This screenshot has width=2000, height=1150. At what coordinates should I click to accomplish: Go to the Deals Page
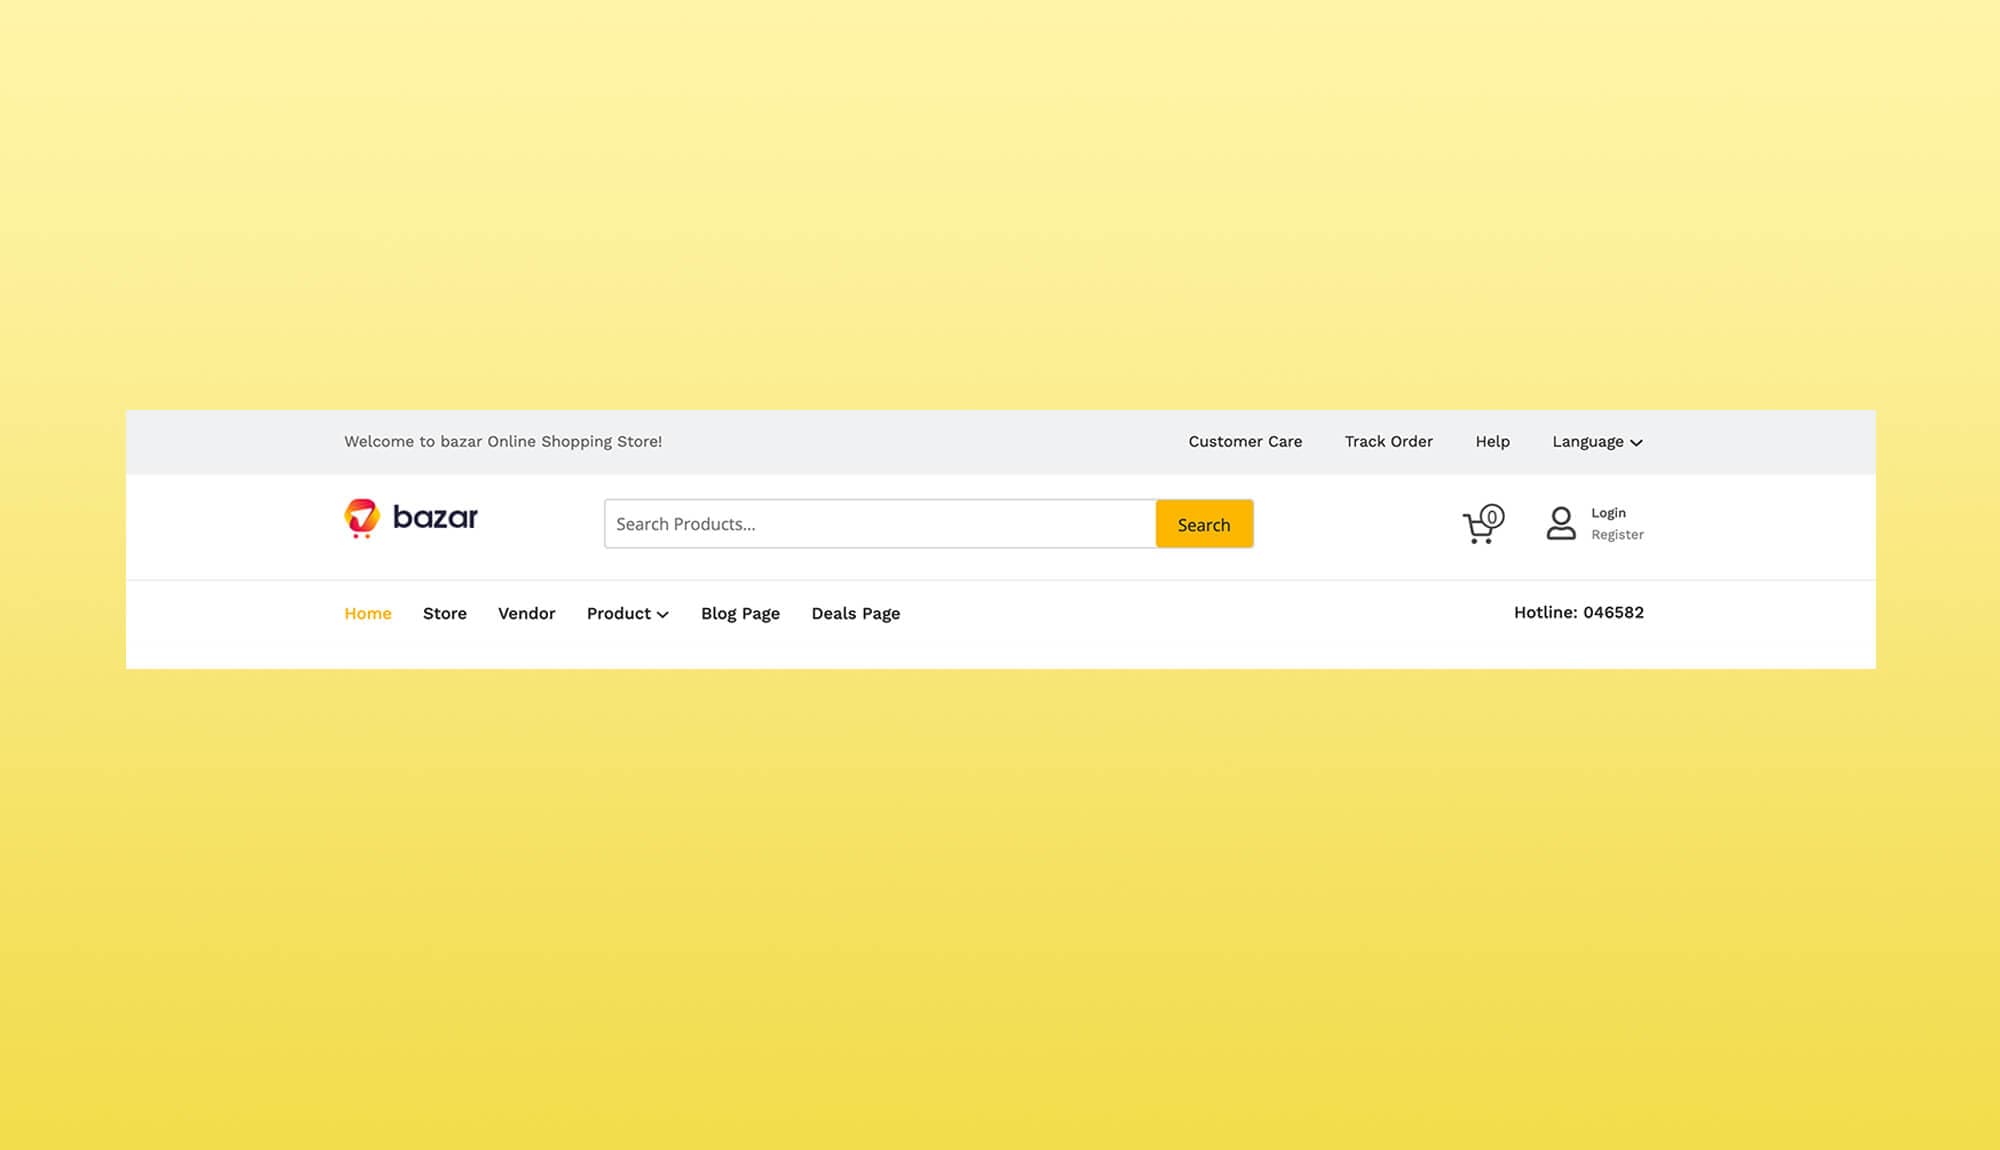855,613
